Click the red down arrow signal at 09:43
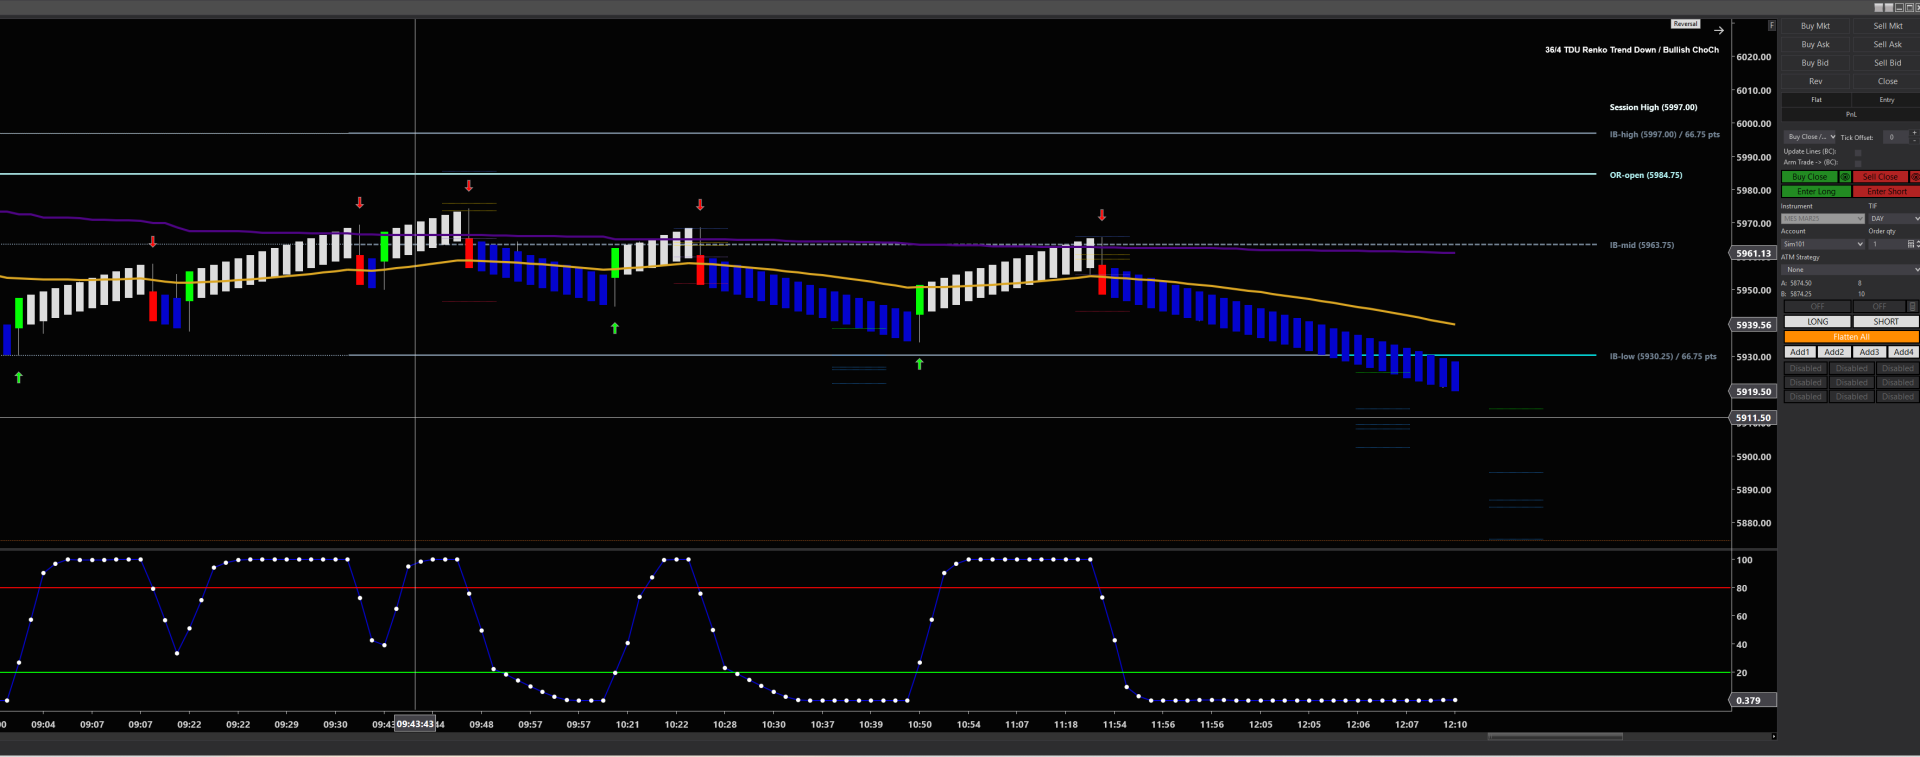1920x757 pixels. coord(468,186)
